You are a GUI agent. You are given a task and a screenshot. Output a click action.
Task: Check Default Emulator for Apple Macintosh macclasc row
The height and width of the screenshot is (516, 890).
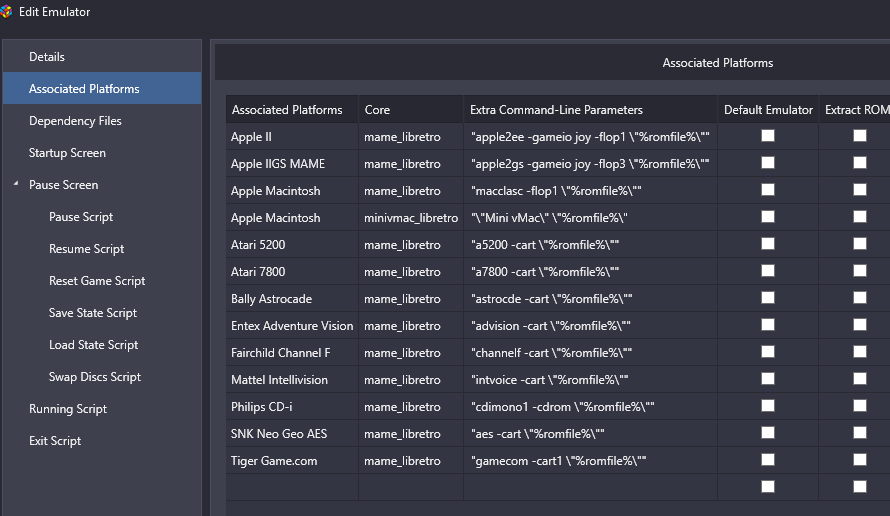pos(768,190)
